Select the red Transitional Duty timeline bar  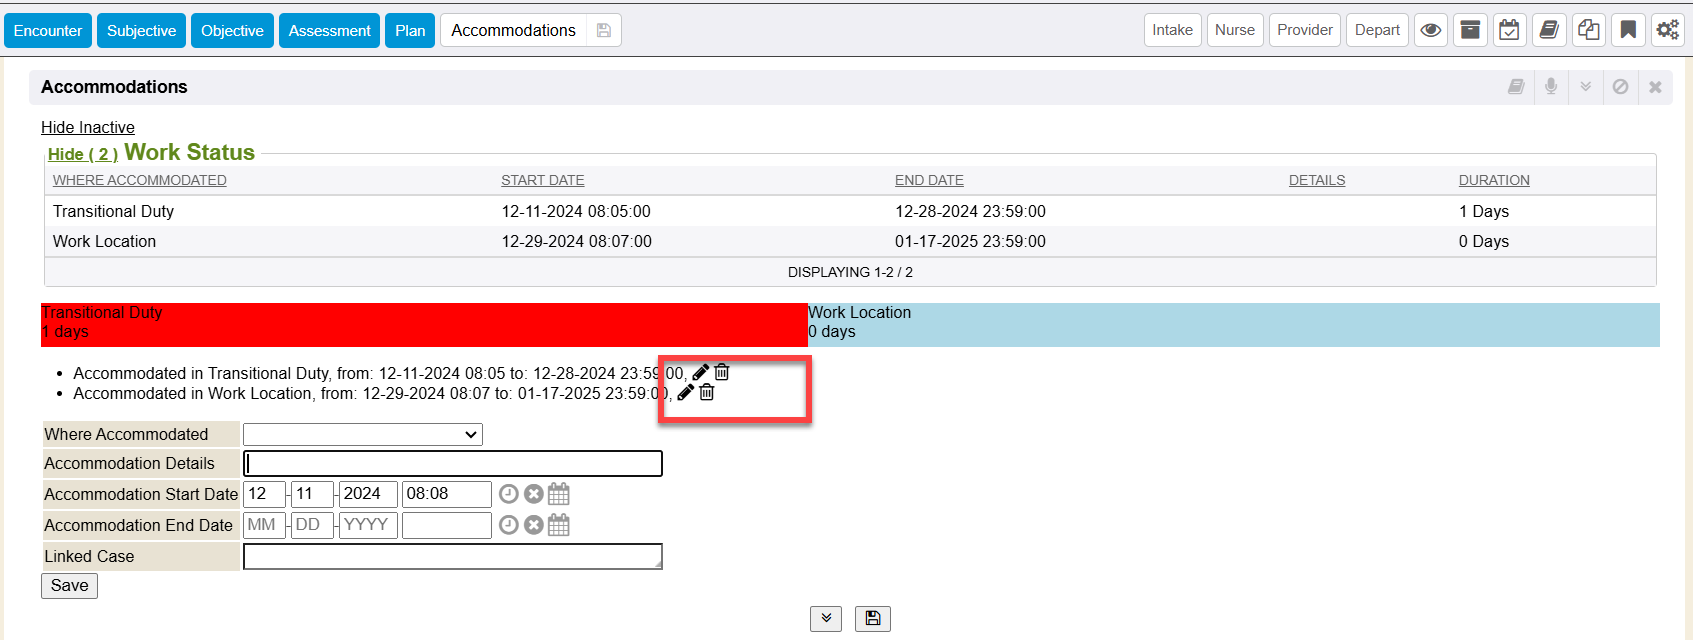pos(424,324)
